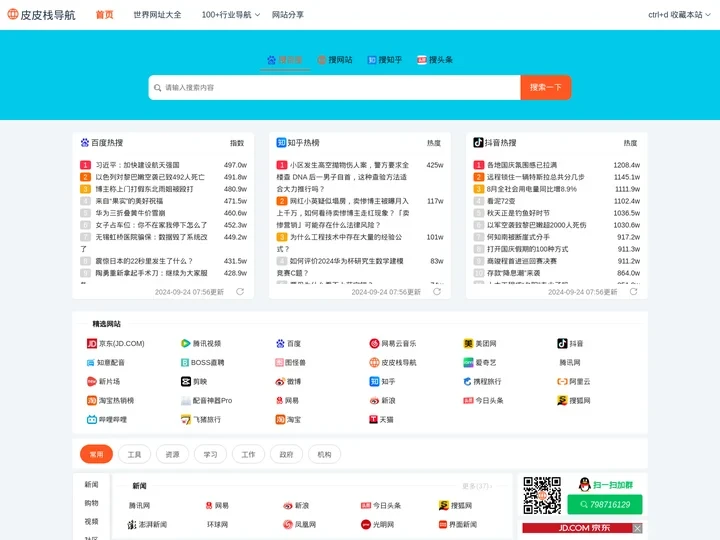
Task: Open 澎湃新闻 in the news section
Action: click(147, 524)
